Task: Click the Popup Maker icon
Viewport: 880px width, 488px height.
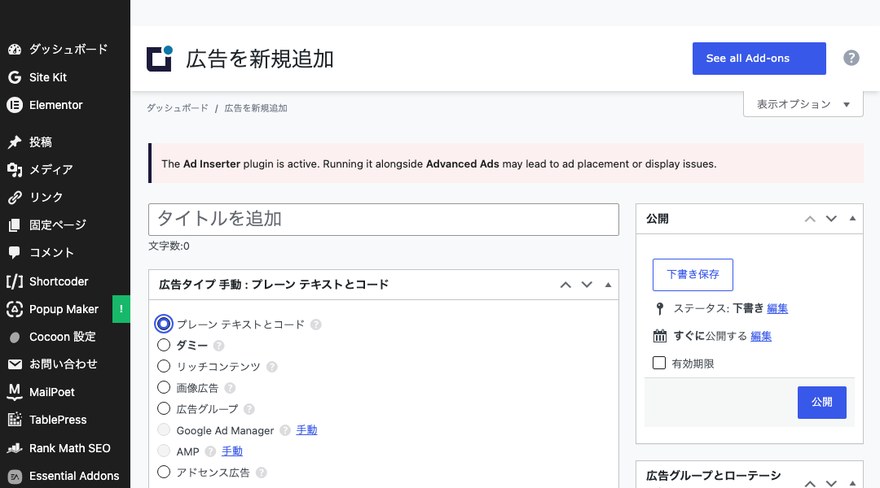Action: (x=15, y=309)
